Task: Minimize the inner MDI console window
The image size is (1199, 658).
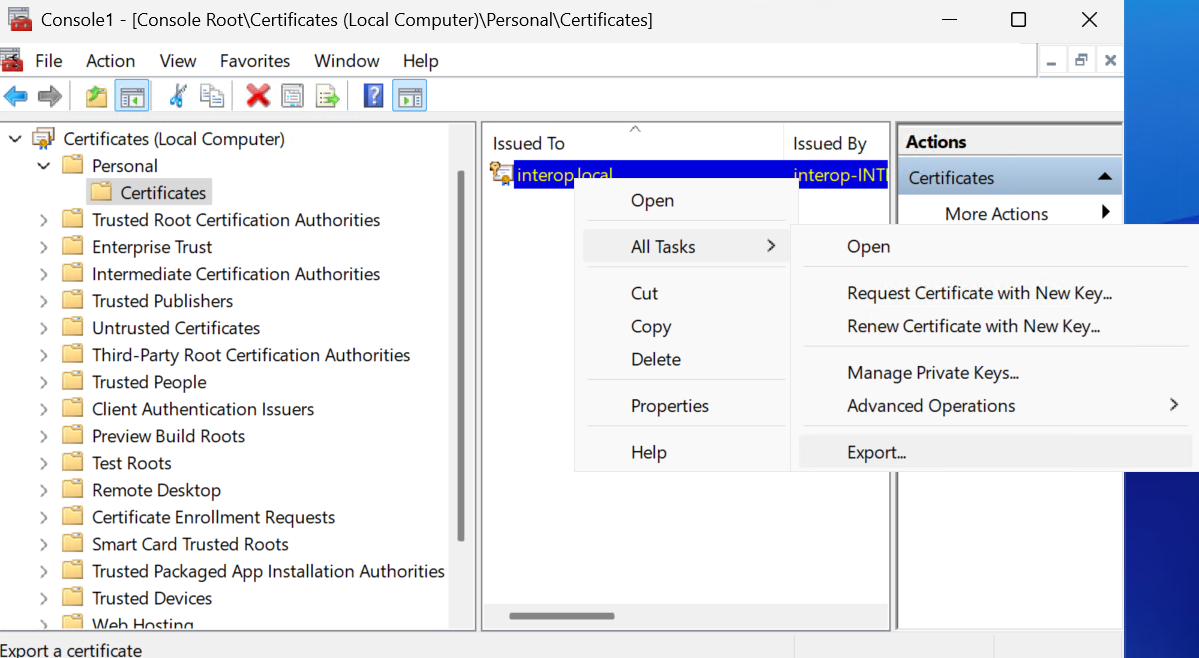Action: (x=1051, y=60)
